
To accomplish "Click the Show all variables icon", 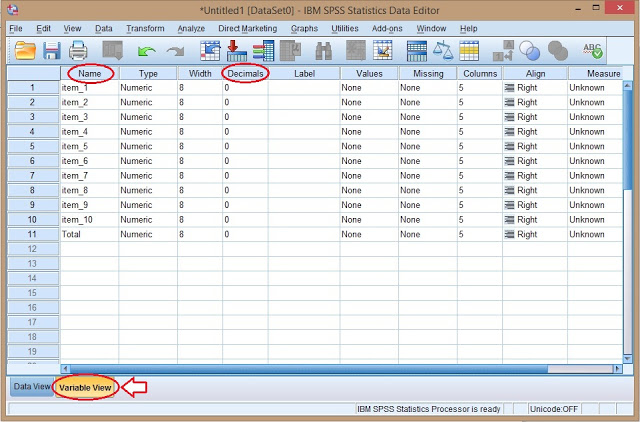I will click(x=558, y=51).
